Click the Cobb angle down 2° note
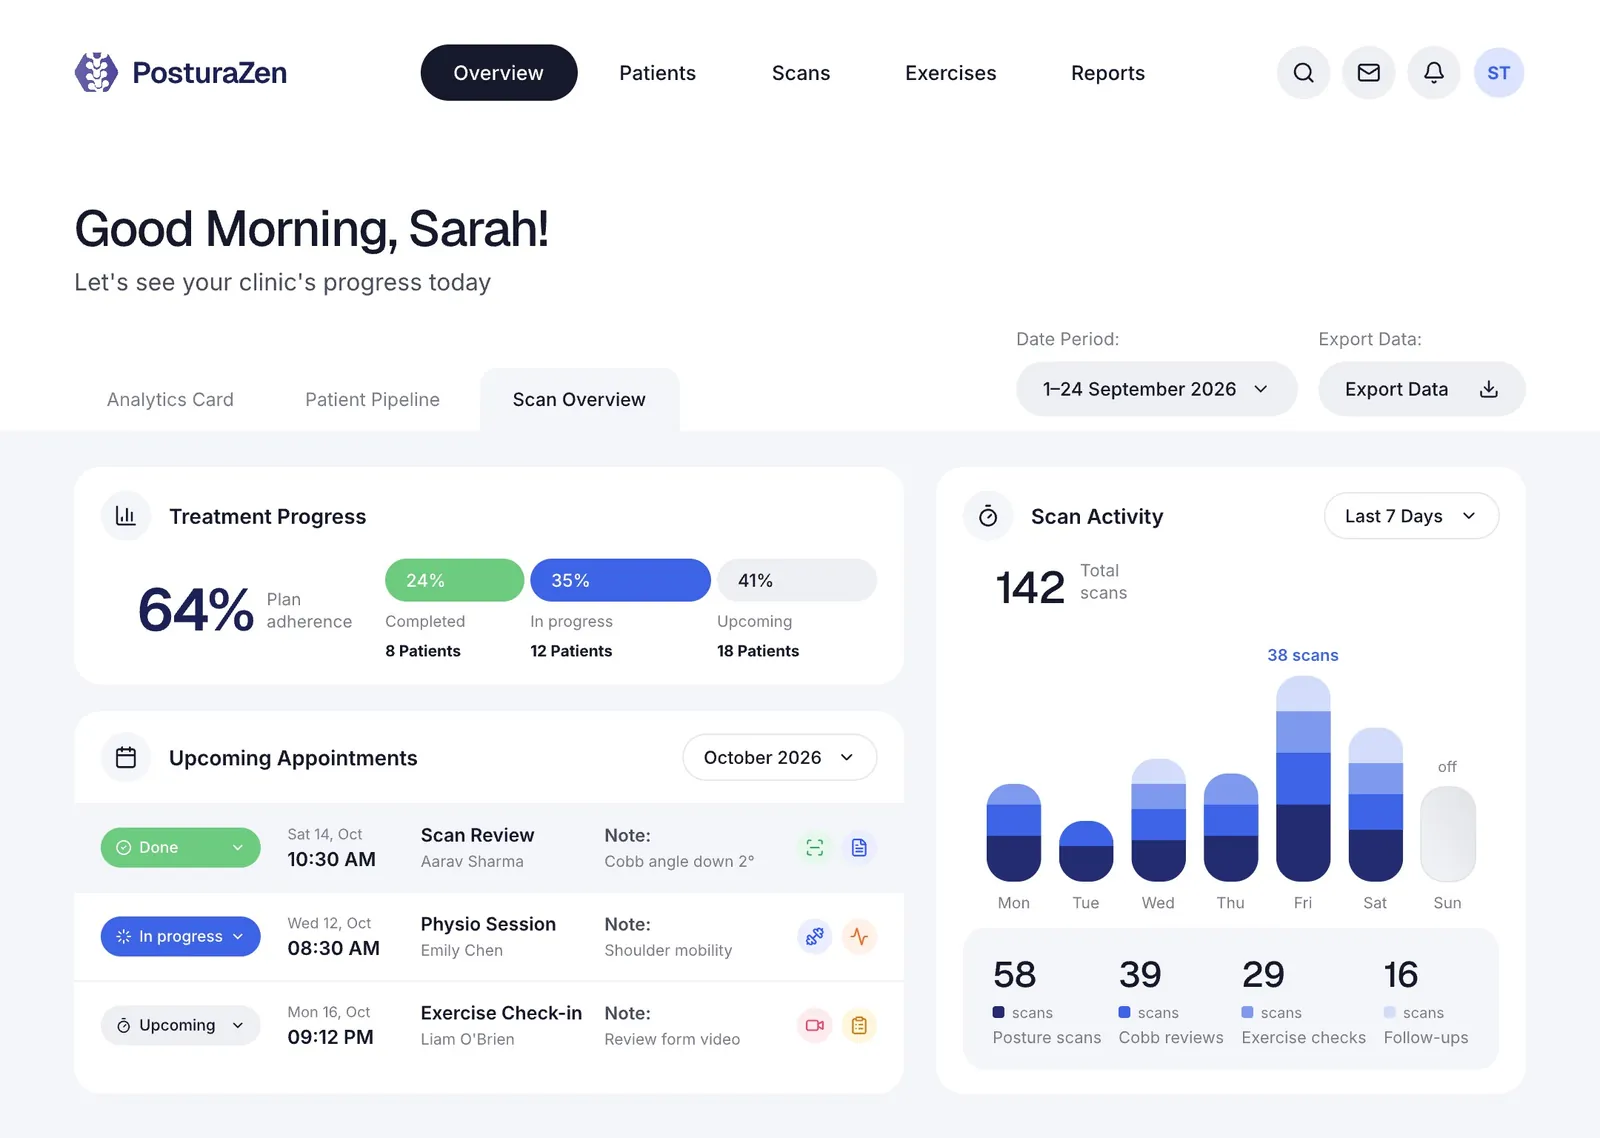 click(679, 861)
